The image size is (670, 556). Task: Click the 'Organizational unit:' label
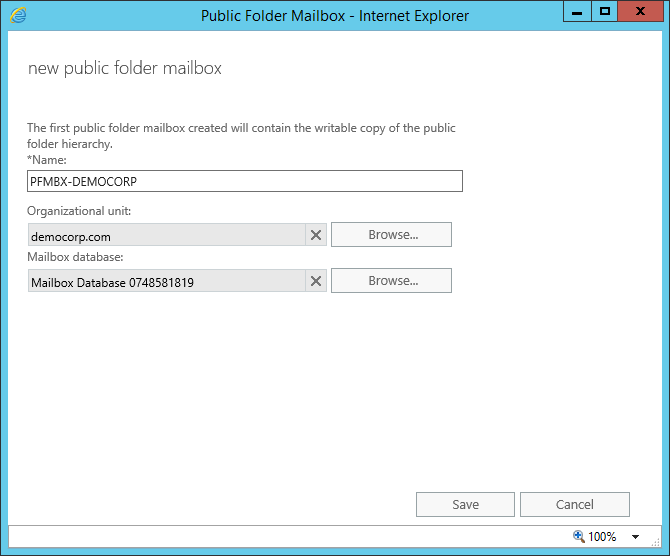click(79, 211)
